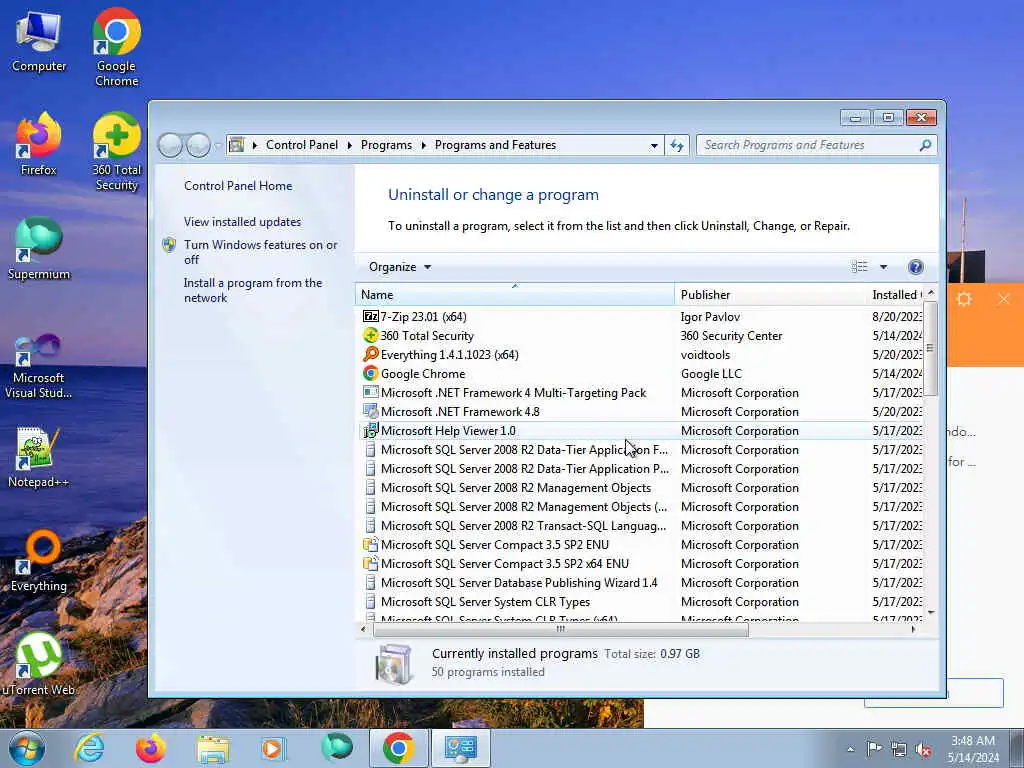Viewport: 1024px width, 768px height.
Task: Click the Google Chrome icon in the program list
Action: 370,374
